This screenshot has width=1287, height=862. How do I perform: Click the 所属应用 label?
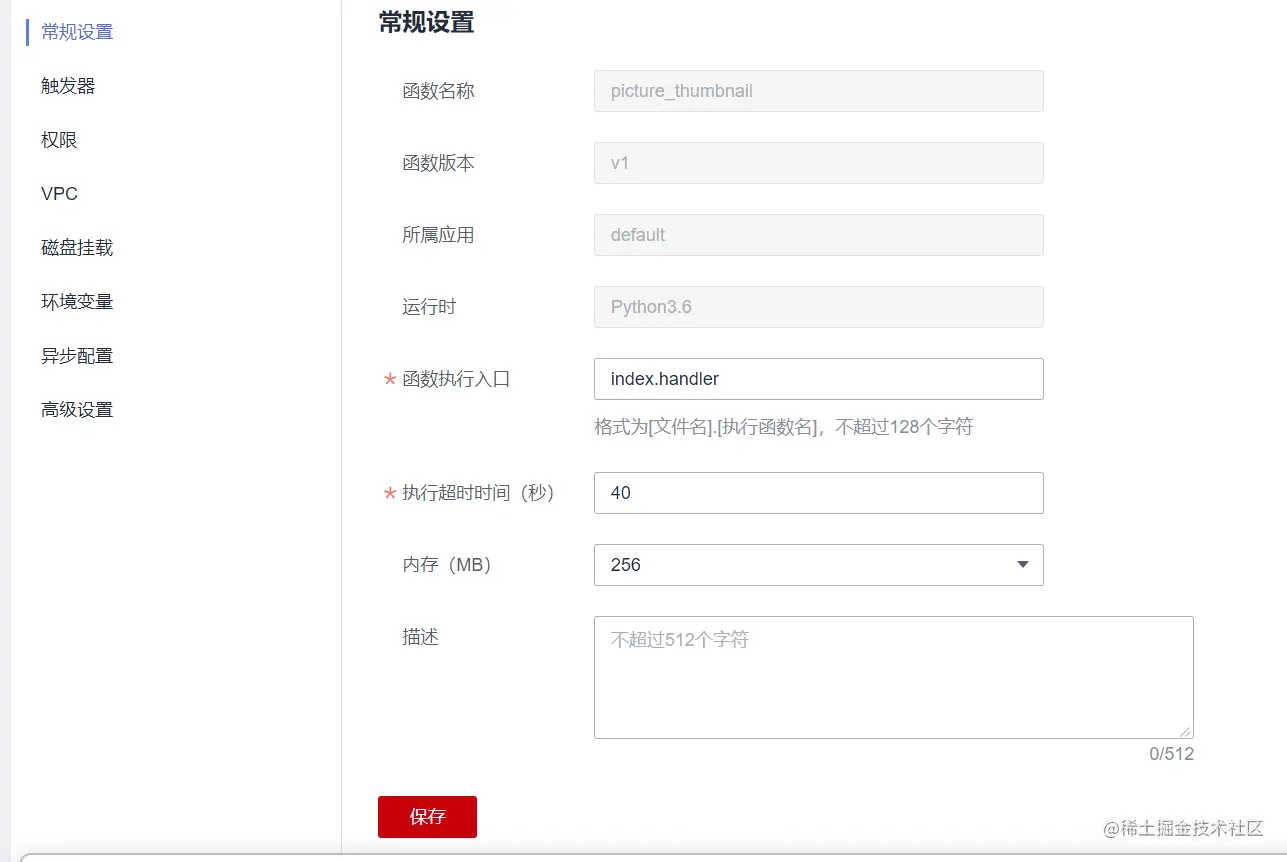point(438,235)
